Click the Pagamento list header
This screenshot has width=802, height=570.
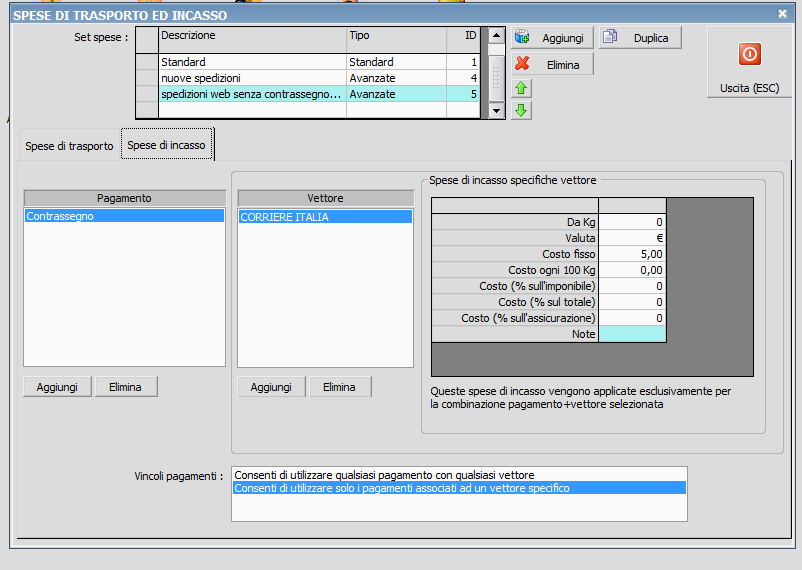click(124, 198)
